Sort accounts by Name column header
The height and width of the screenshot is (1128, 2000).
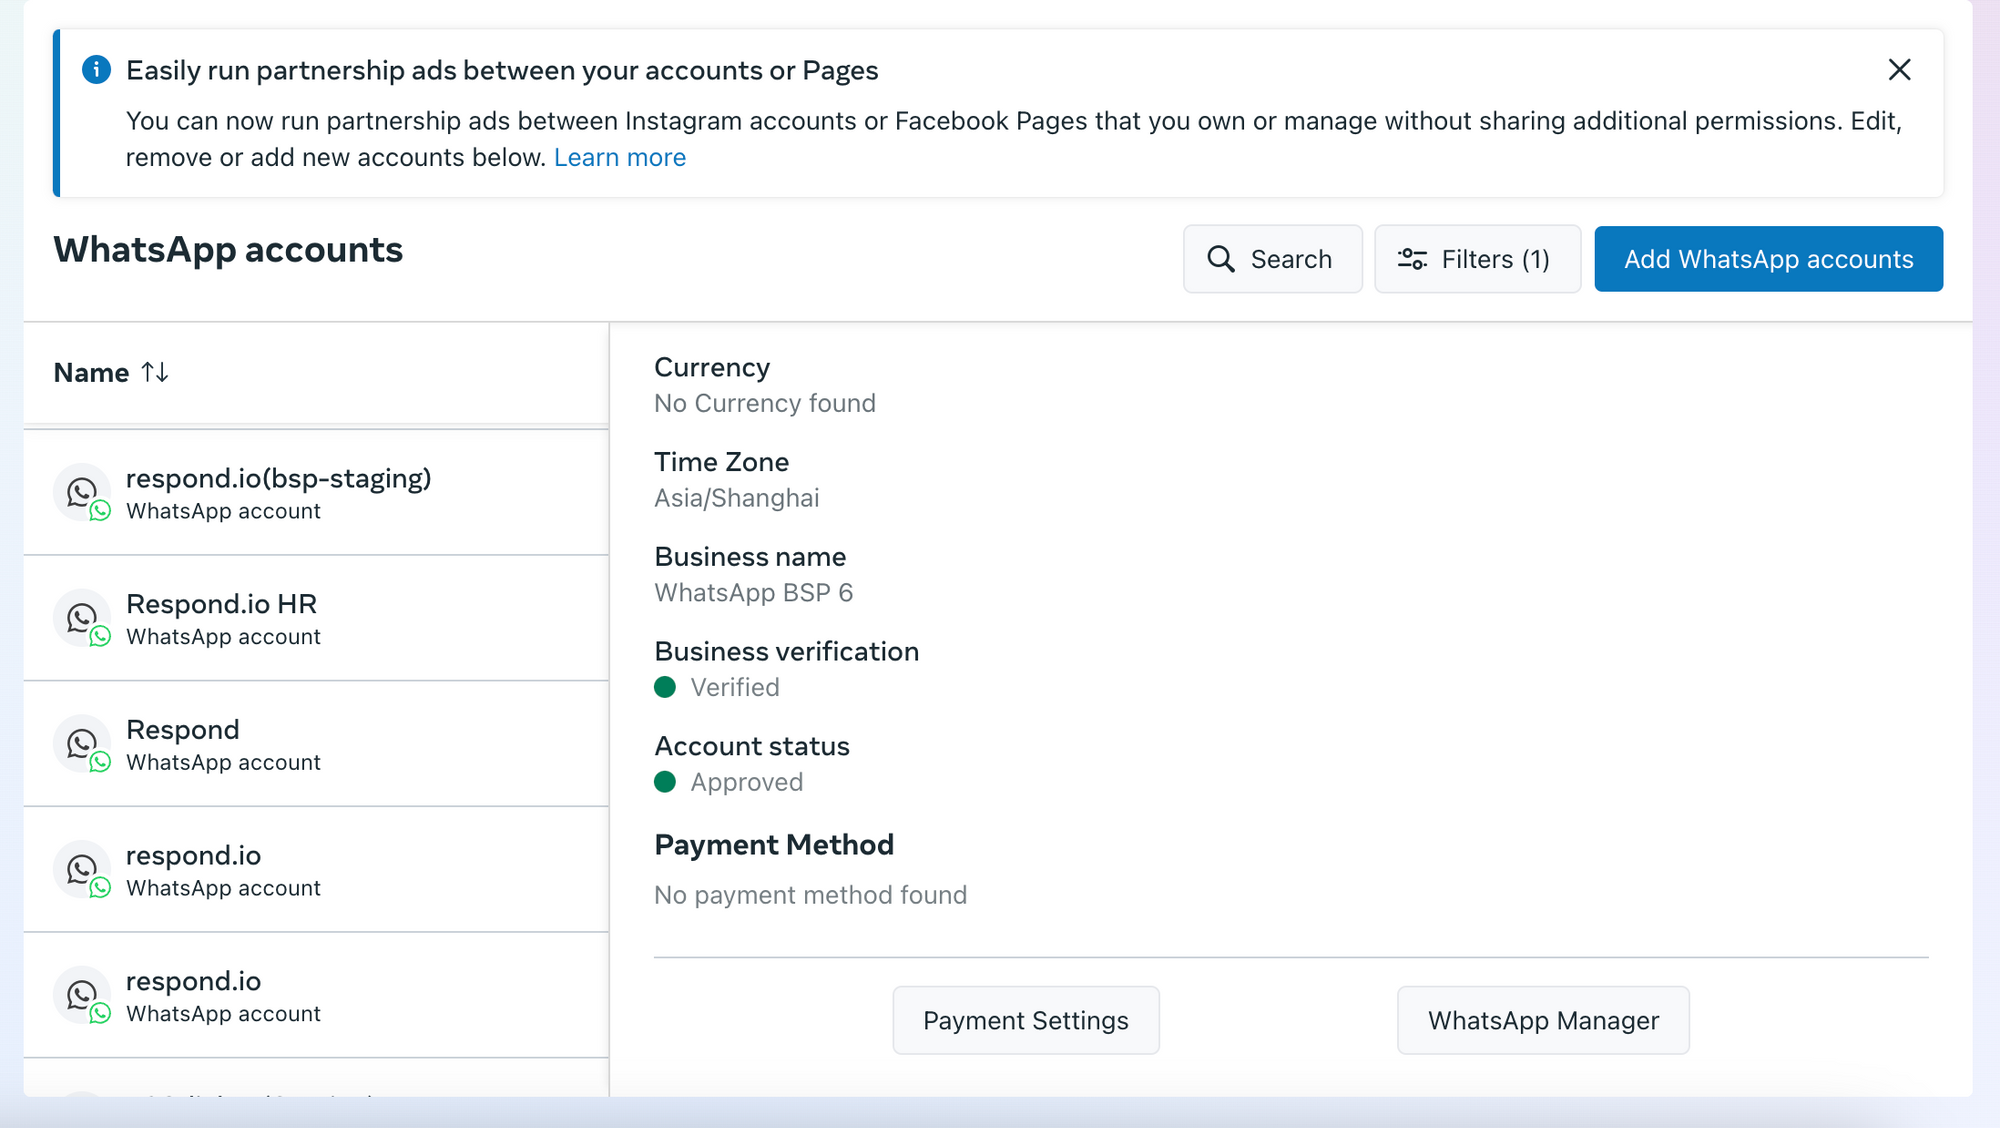click(x=91, y=373)
